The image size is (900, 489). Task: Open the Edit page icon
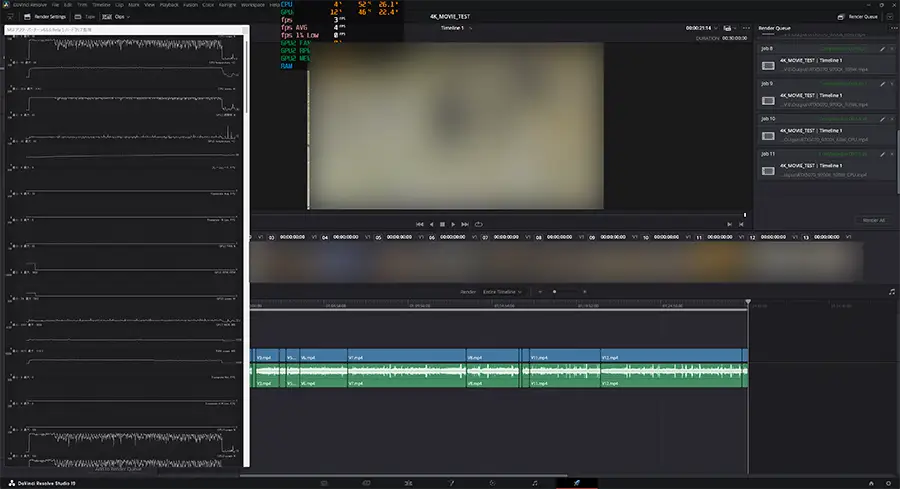[x=408, y=483]
